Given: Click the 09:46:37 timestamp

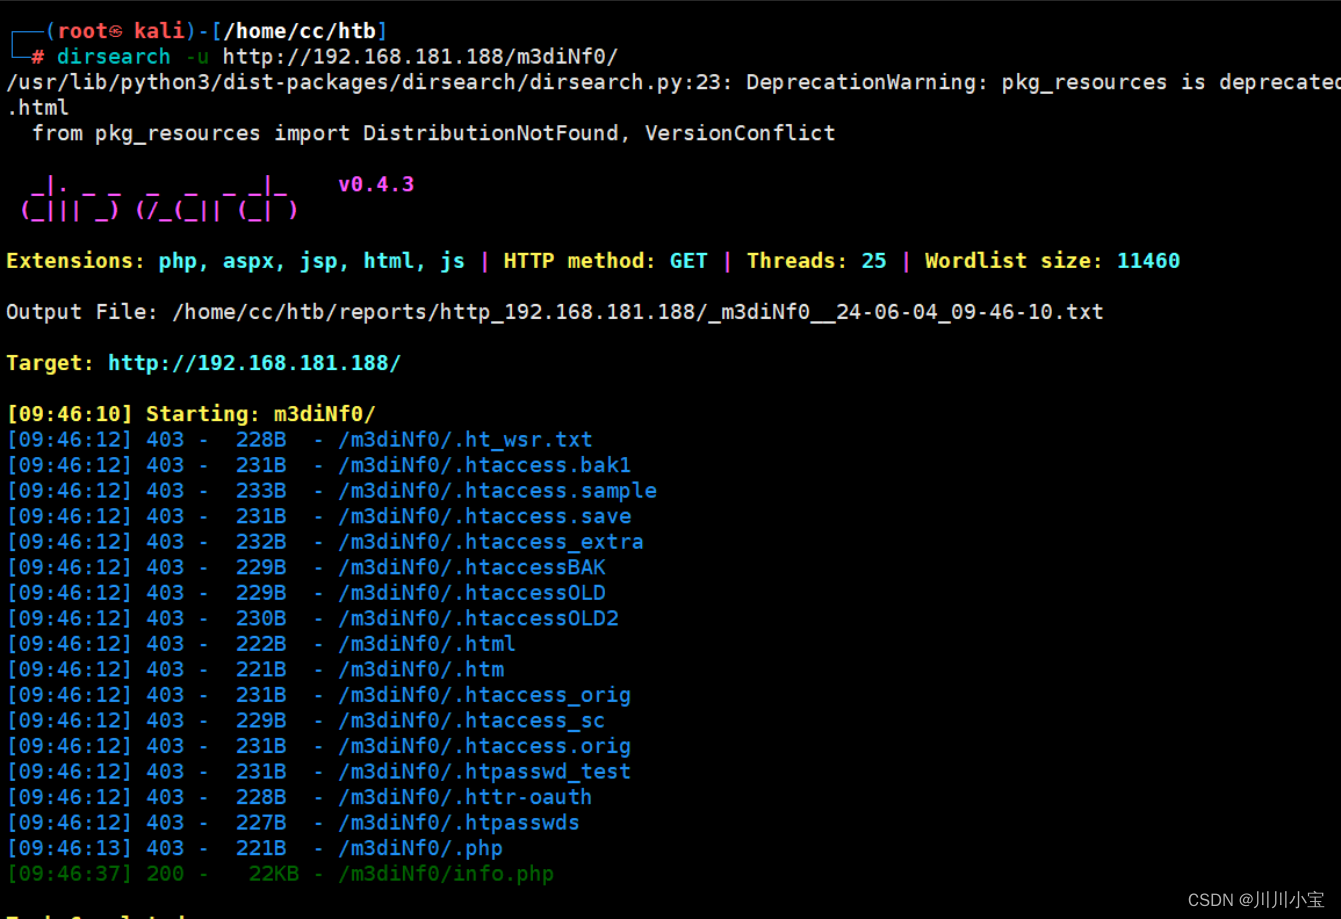Looking at the screenshot, I should coord(69,874).
